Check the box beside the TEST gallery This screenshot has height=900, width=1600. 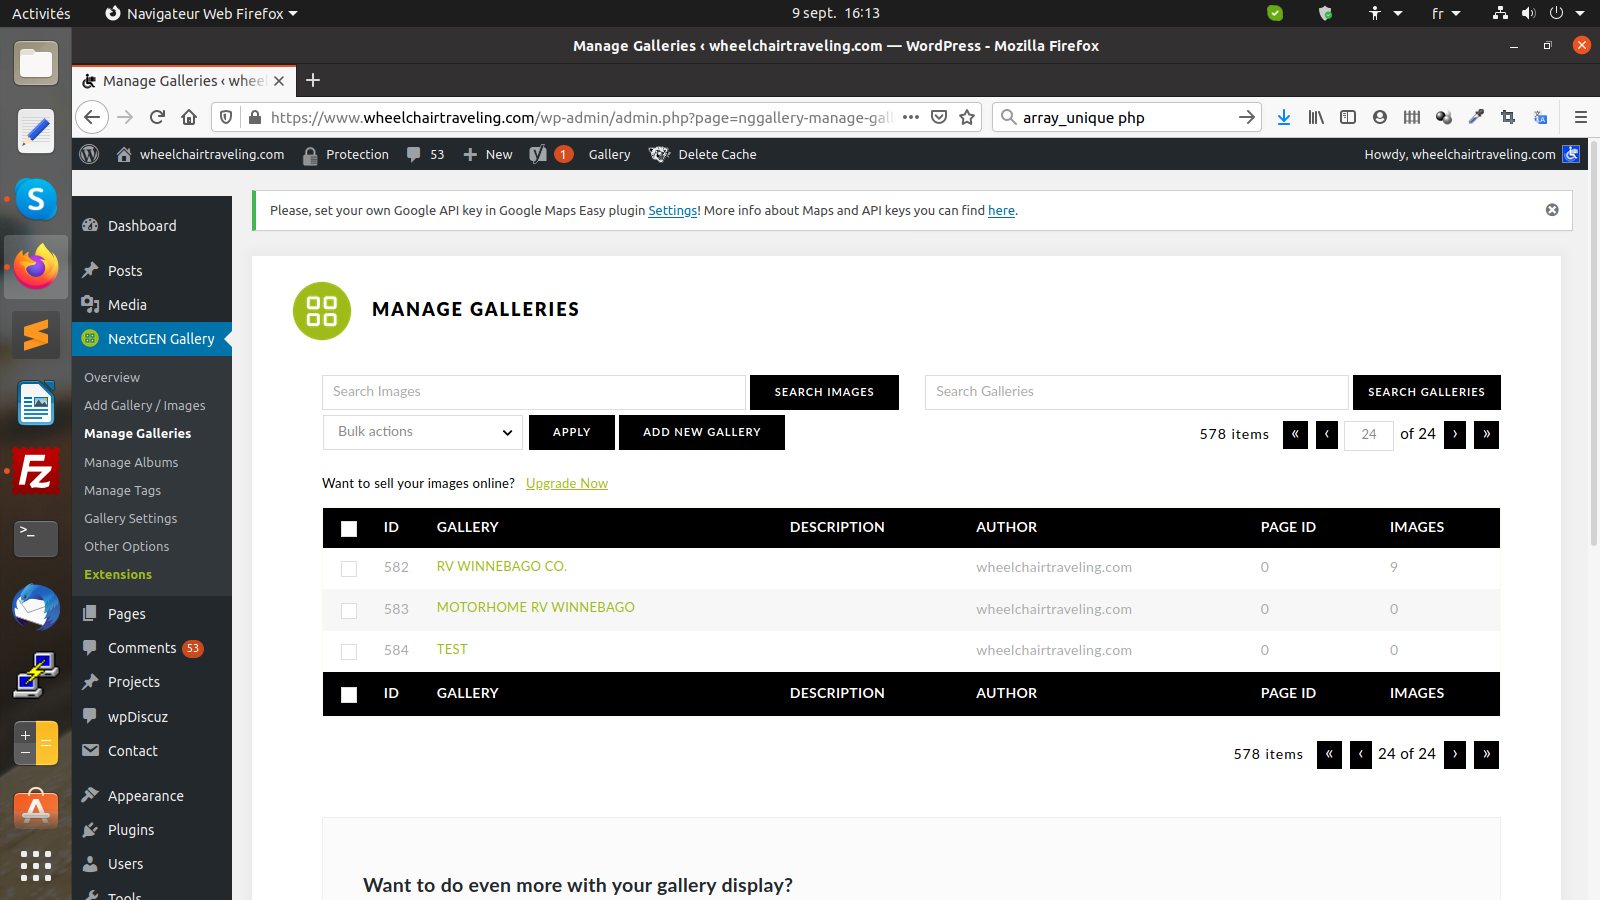click(349, 651)
